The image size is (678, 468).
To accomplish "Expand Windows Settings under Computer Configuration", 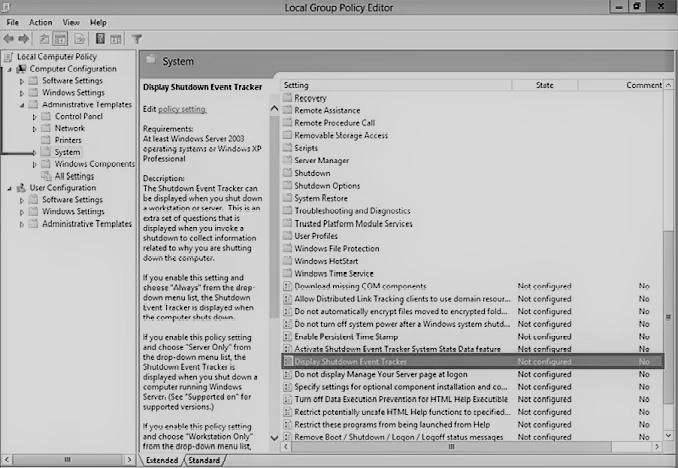I will coord(22,93).
